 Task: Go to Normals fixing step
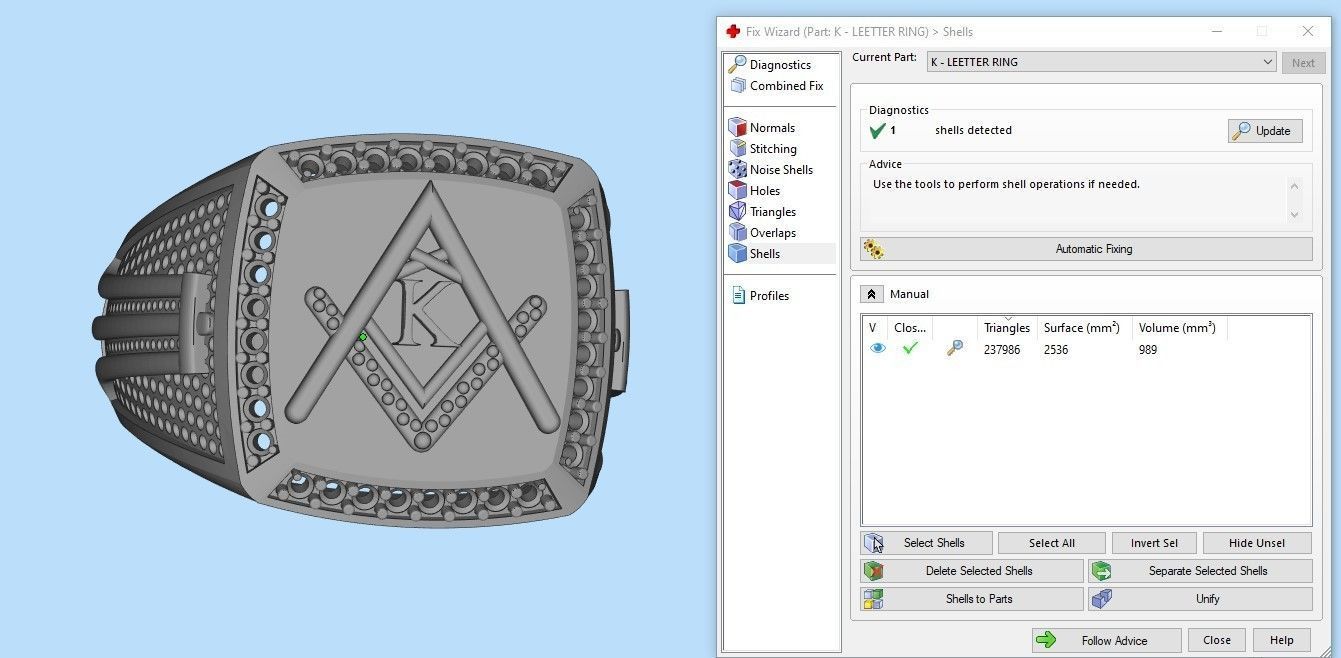pos(762,128)
